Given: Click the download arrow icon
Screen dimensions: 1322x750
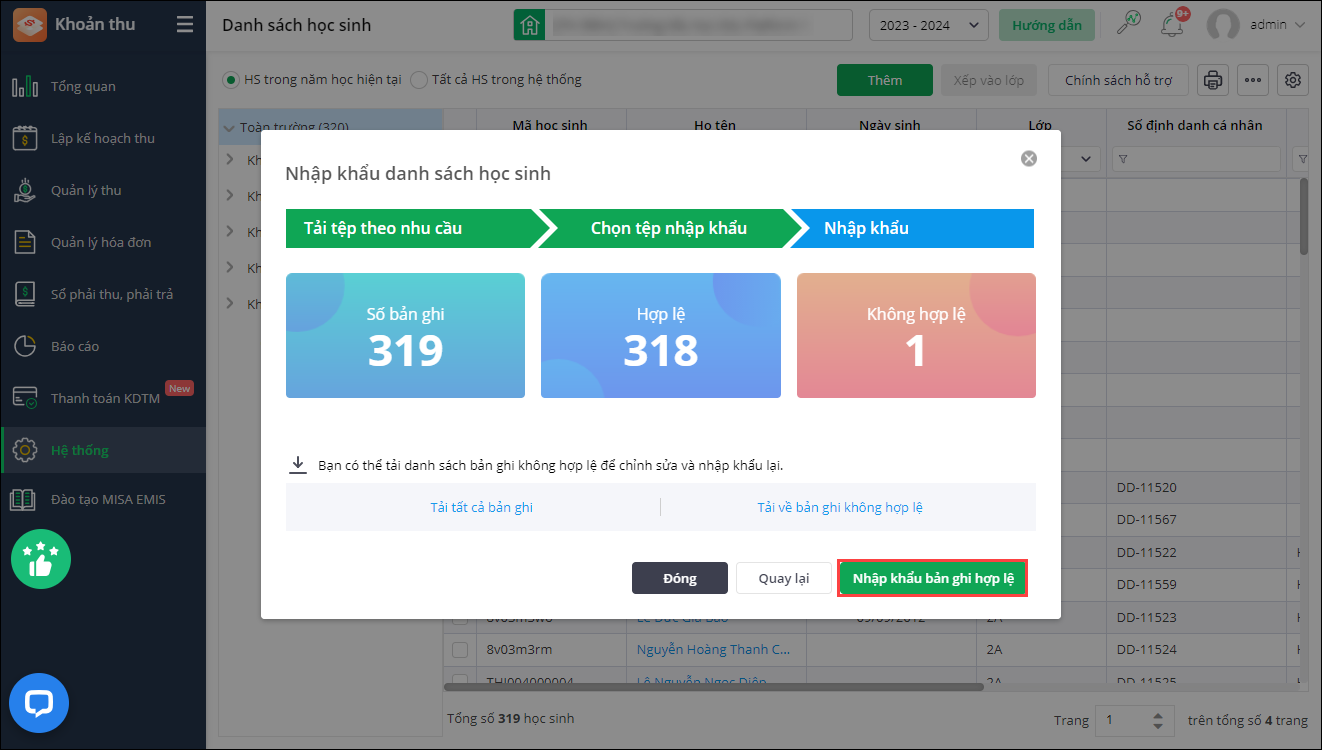Looking at the screenshot, I should click(x=298, y=465).
